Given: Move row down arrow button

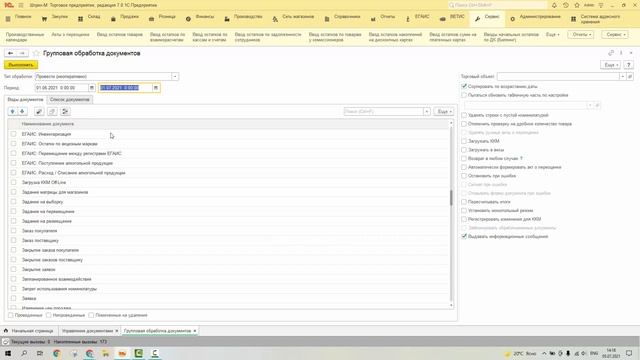Looking at the screenshot, I should [x=22, y=111].
